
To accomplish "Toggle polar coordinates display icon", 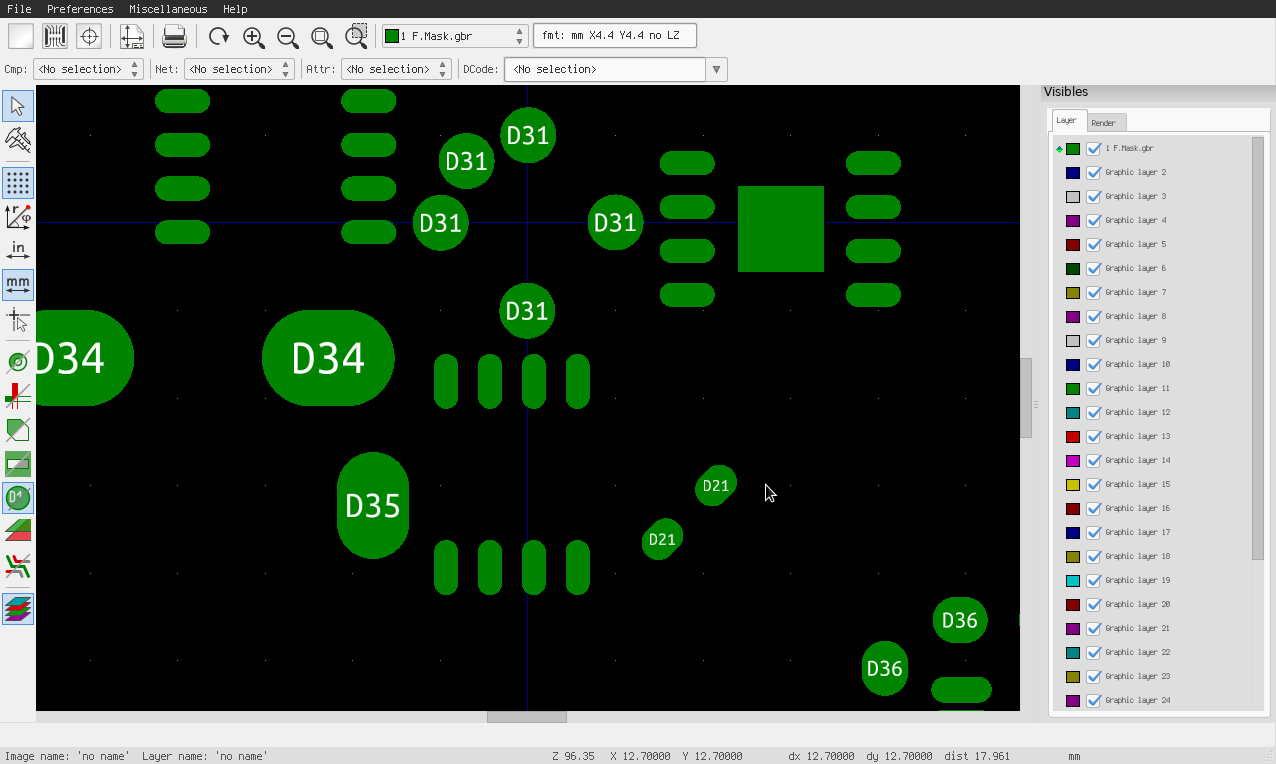I will pos(18,217).
